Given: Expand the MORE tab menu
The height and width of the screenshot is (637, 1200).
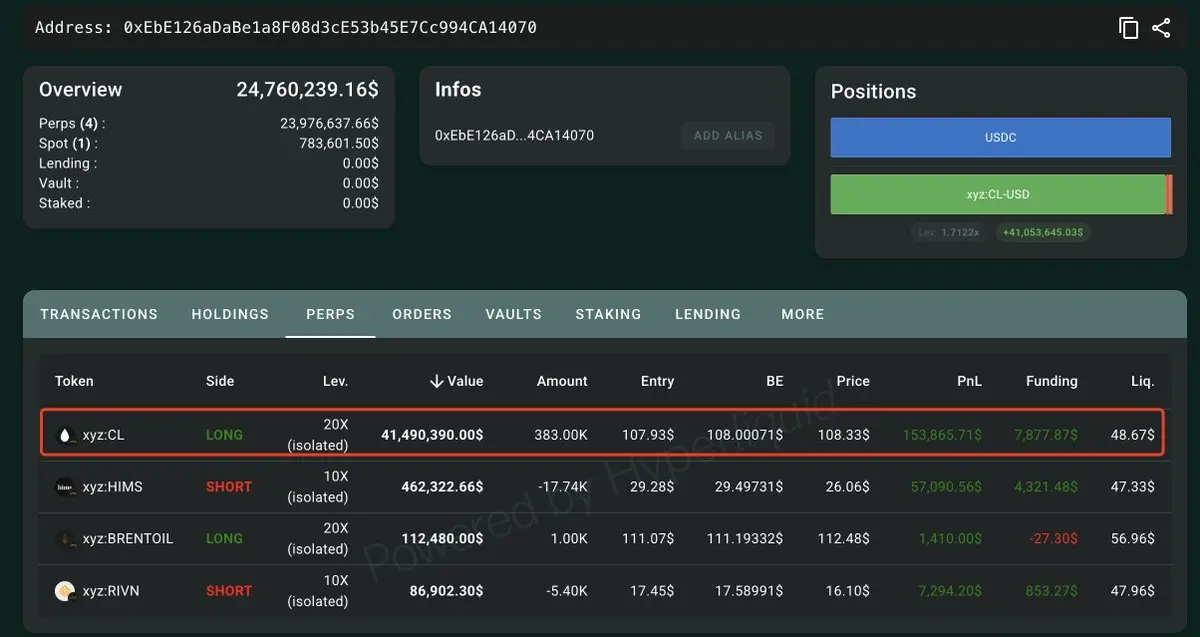Looking at the screenshot, I should (803, 314).
